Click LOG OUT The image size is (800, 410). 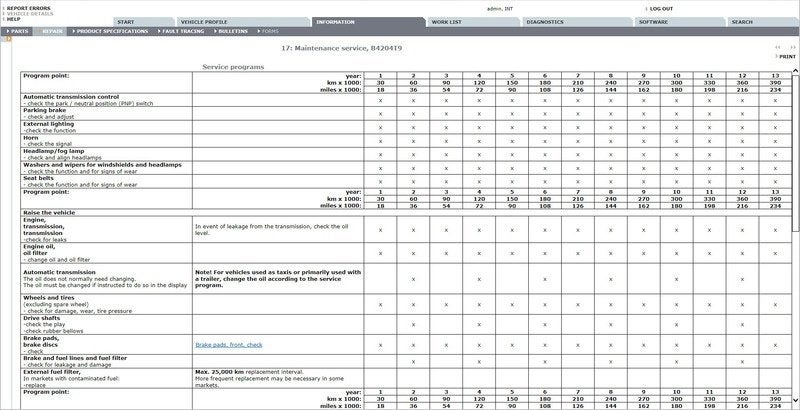click(661, 9)
